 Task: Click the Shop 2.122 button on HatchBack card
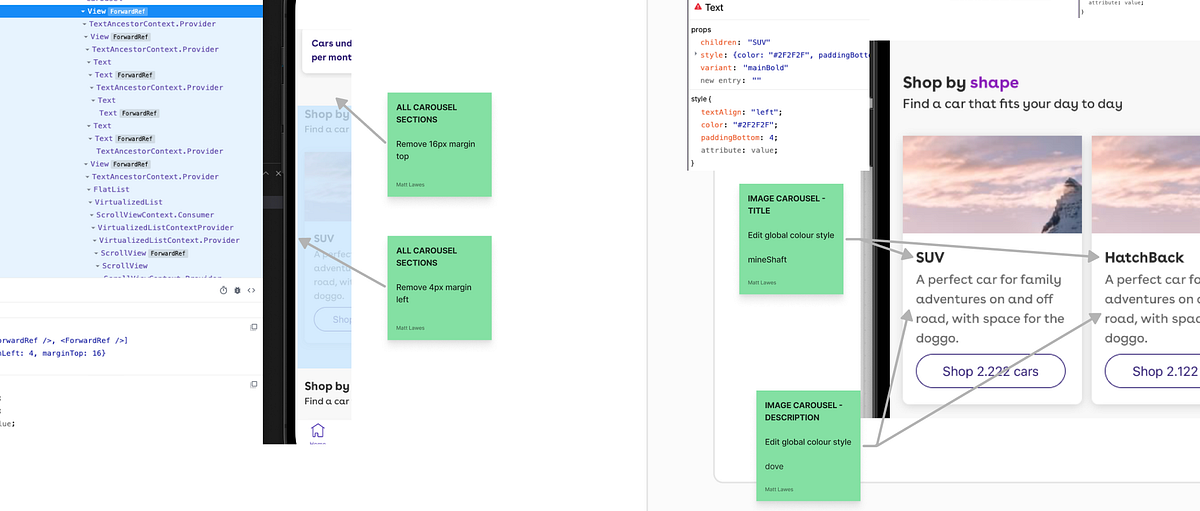click(x=1152, y=371)
